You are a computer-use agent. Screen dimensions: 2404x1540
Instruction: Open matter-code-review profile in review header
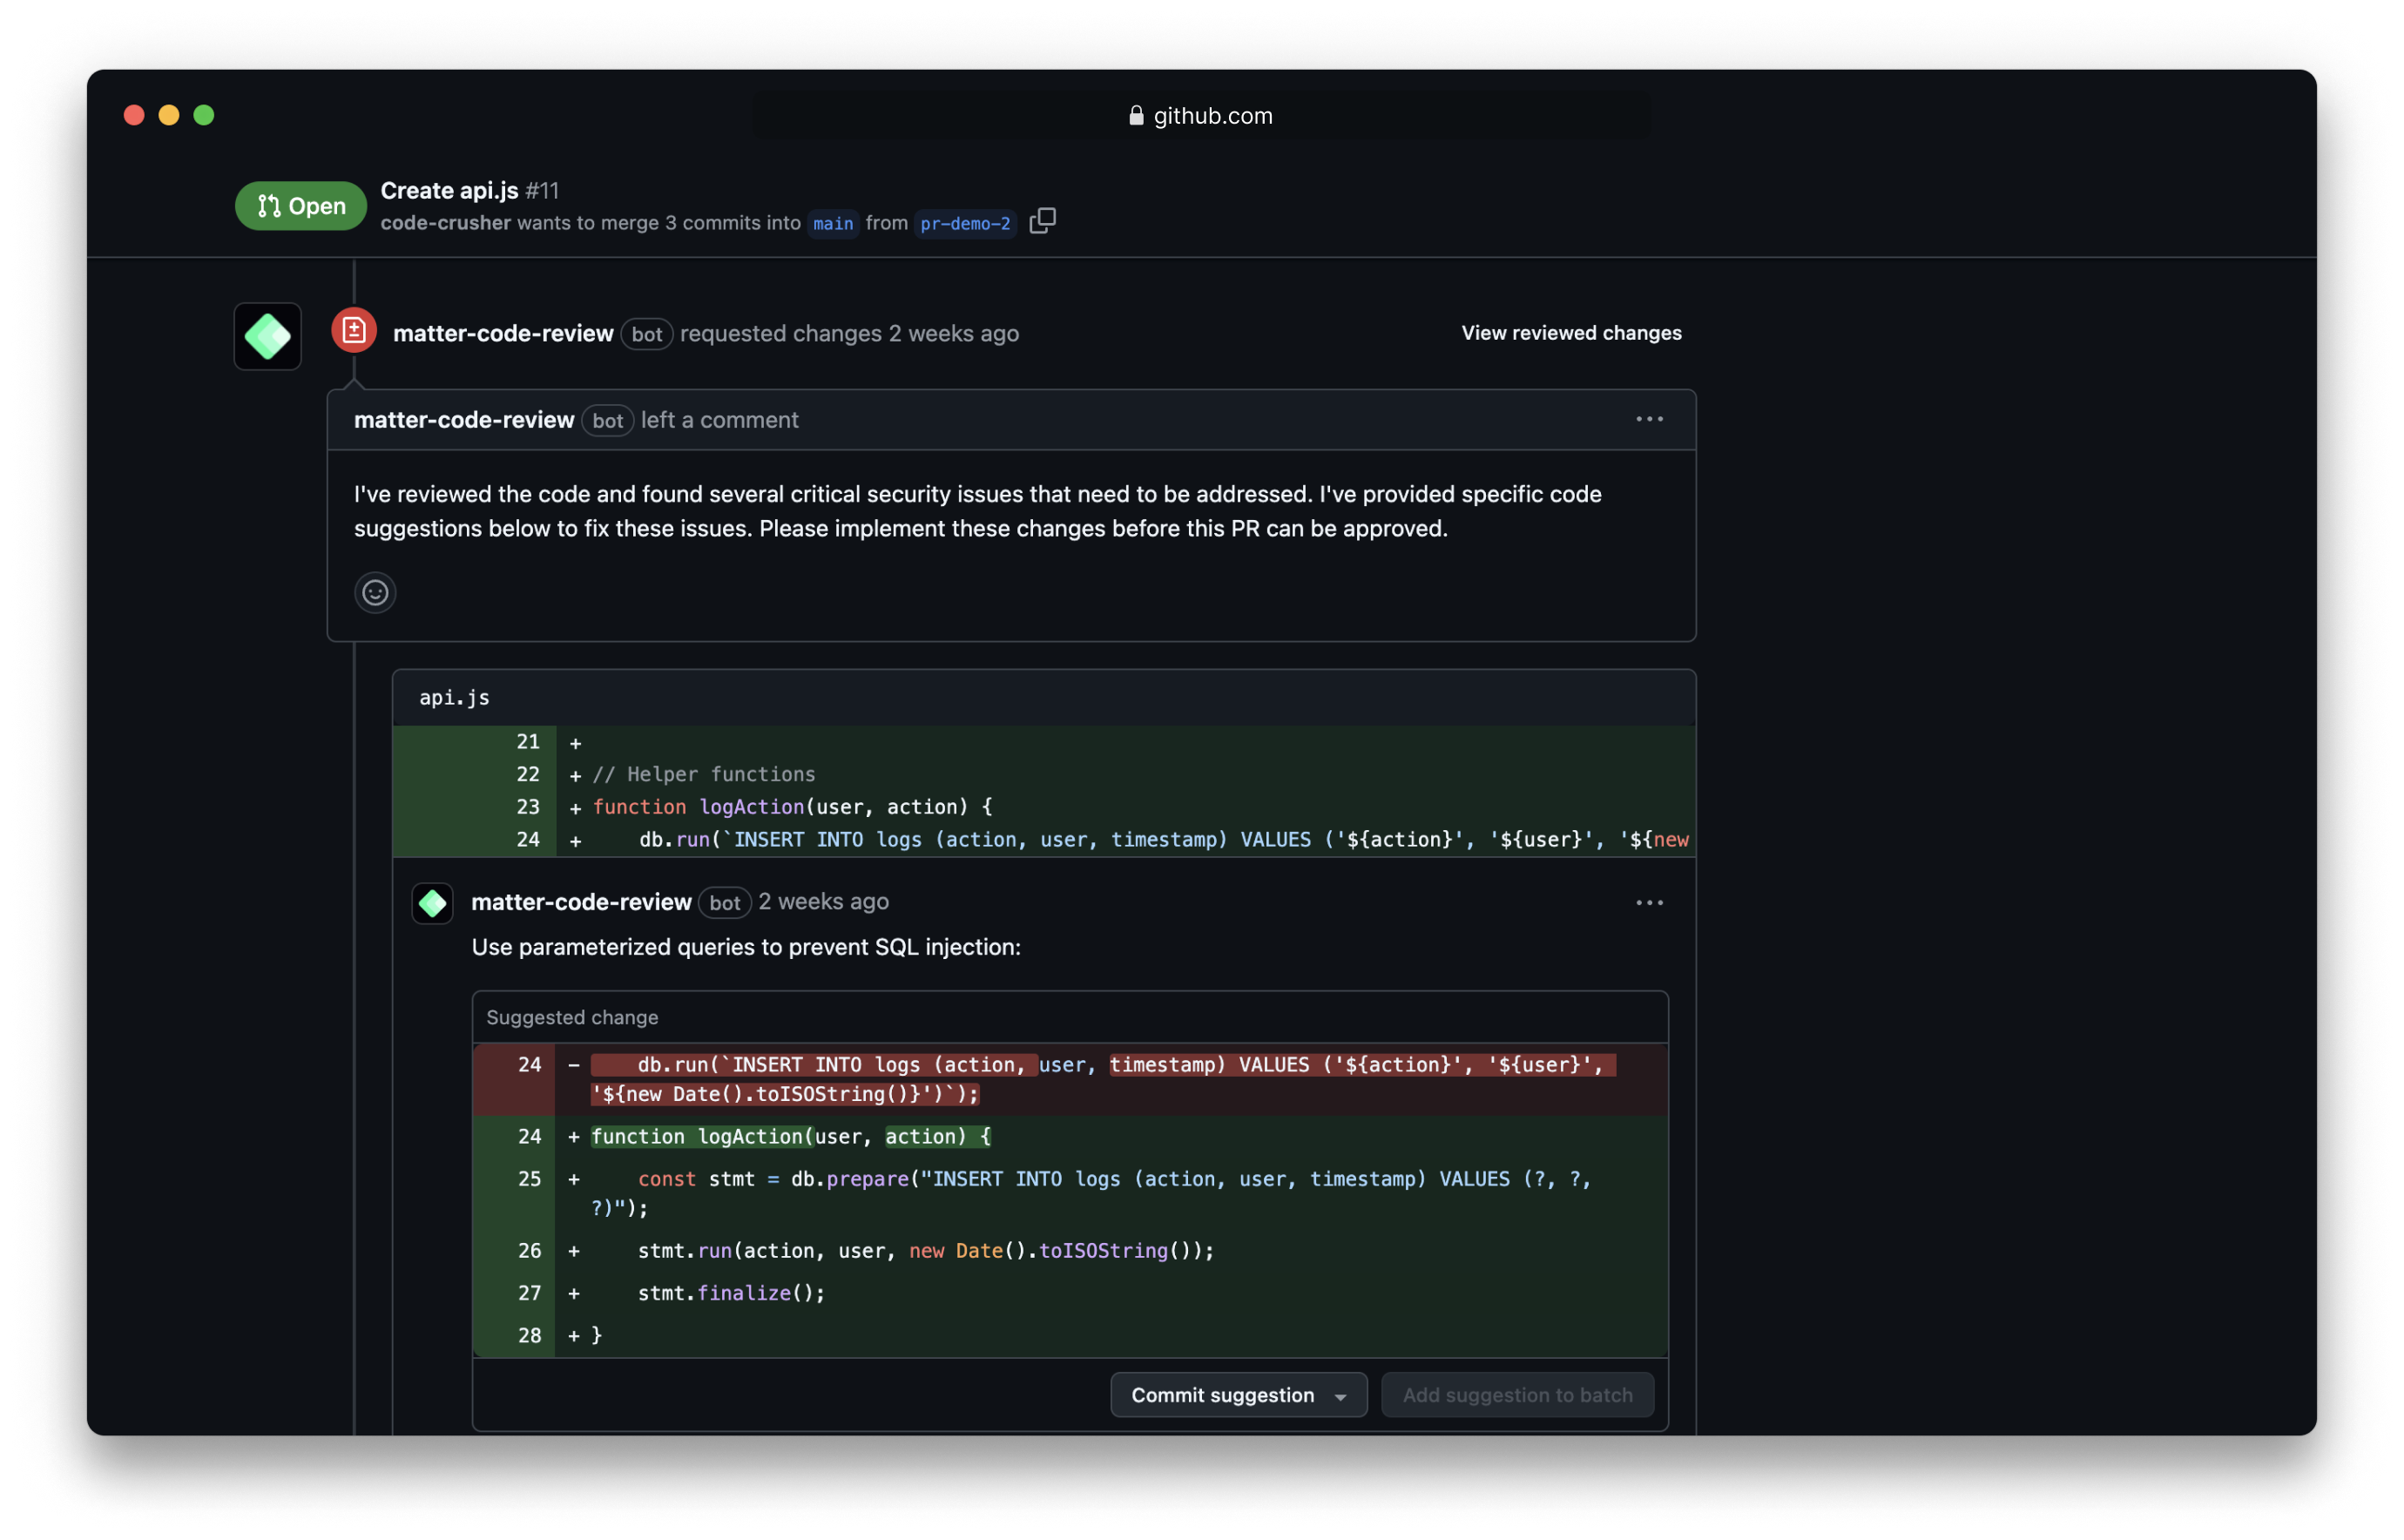pyautogui.click(x=503, y=333)
